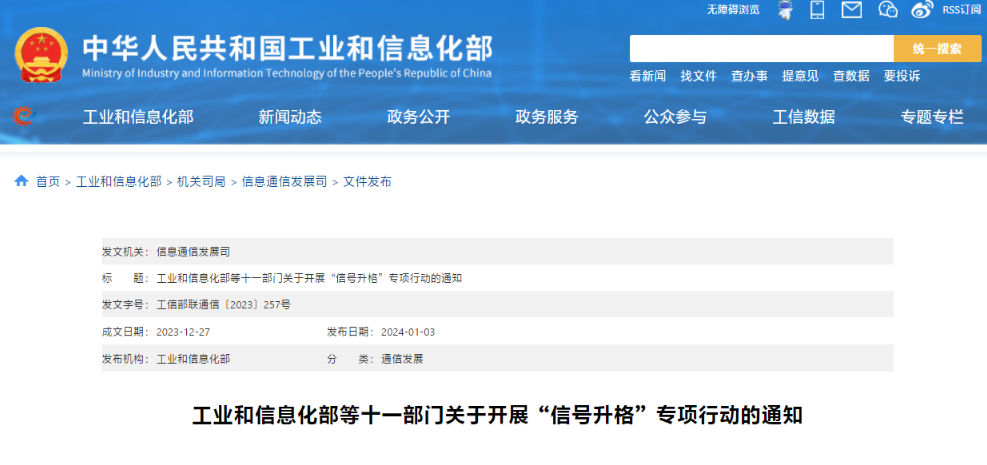Open 查办事 quick link
Image resolution: width=987 pixels, height=465 pixels.
point(750,76)
